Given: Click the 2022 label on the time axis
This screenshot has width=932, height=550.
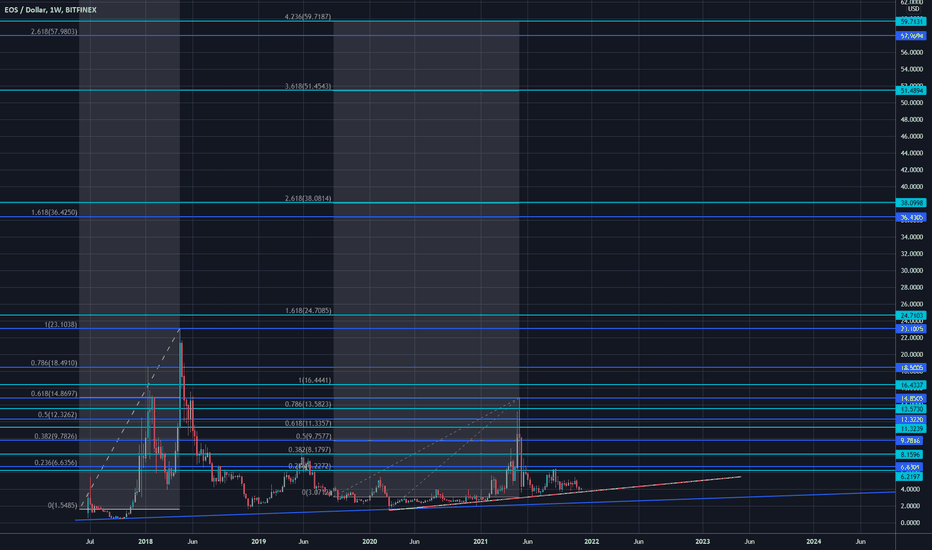Looking at the screenshot, I should click(x=591, y=542).
